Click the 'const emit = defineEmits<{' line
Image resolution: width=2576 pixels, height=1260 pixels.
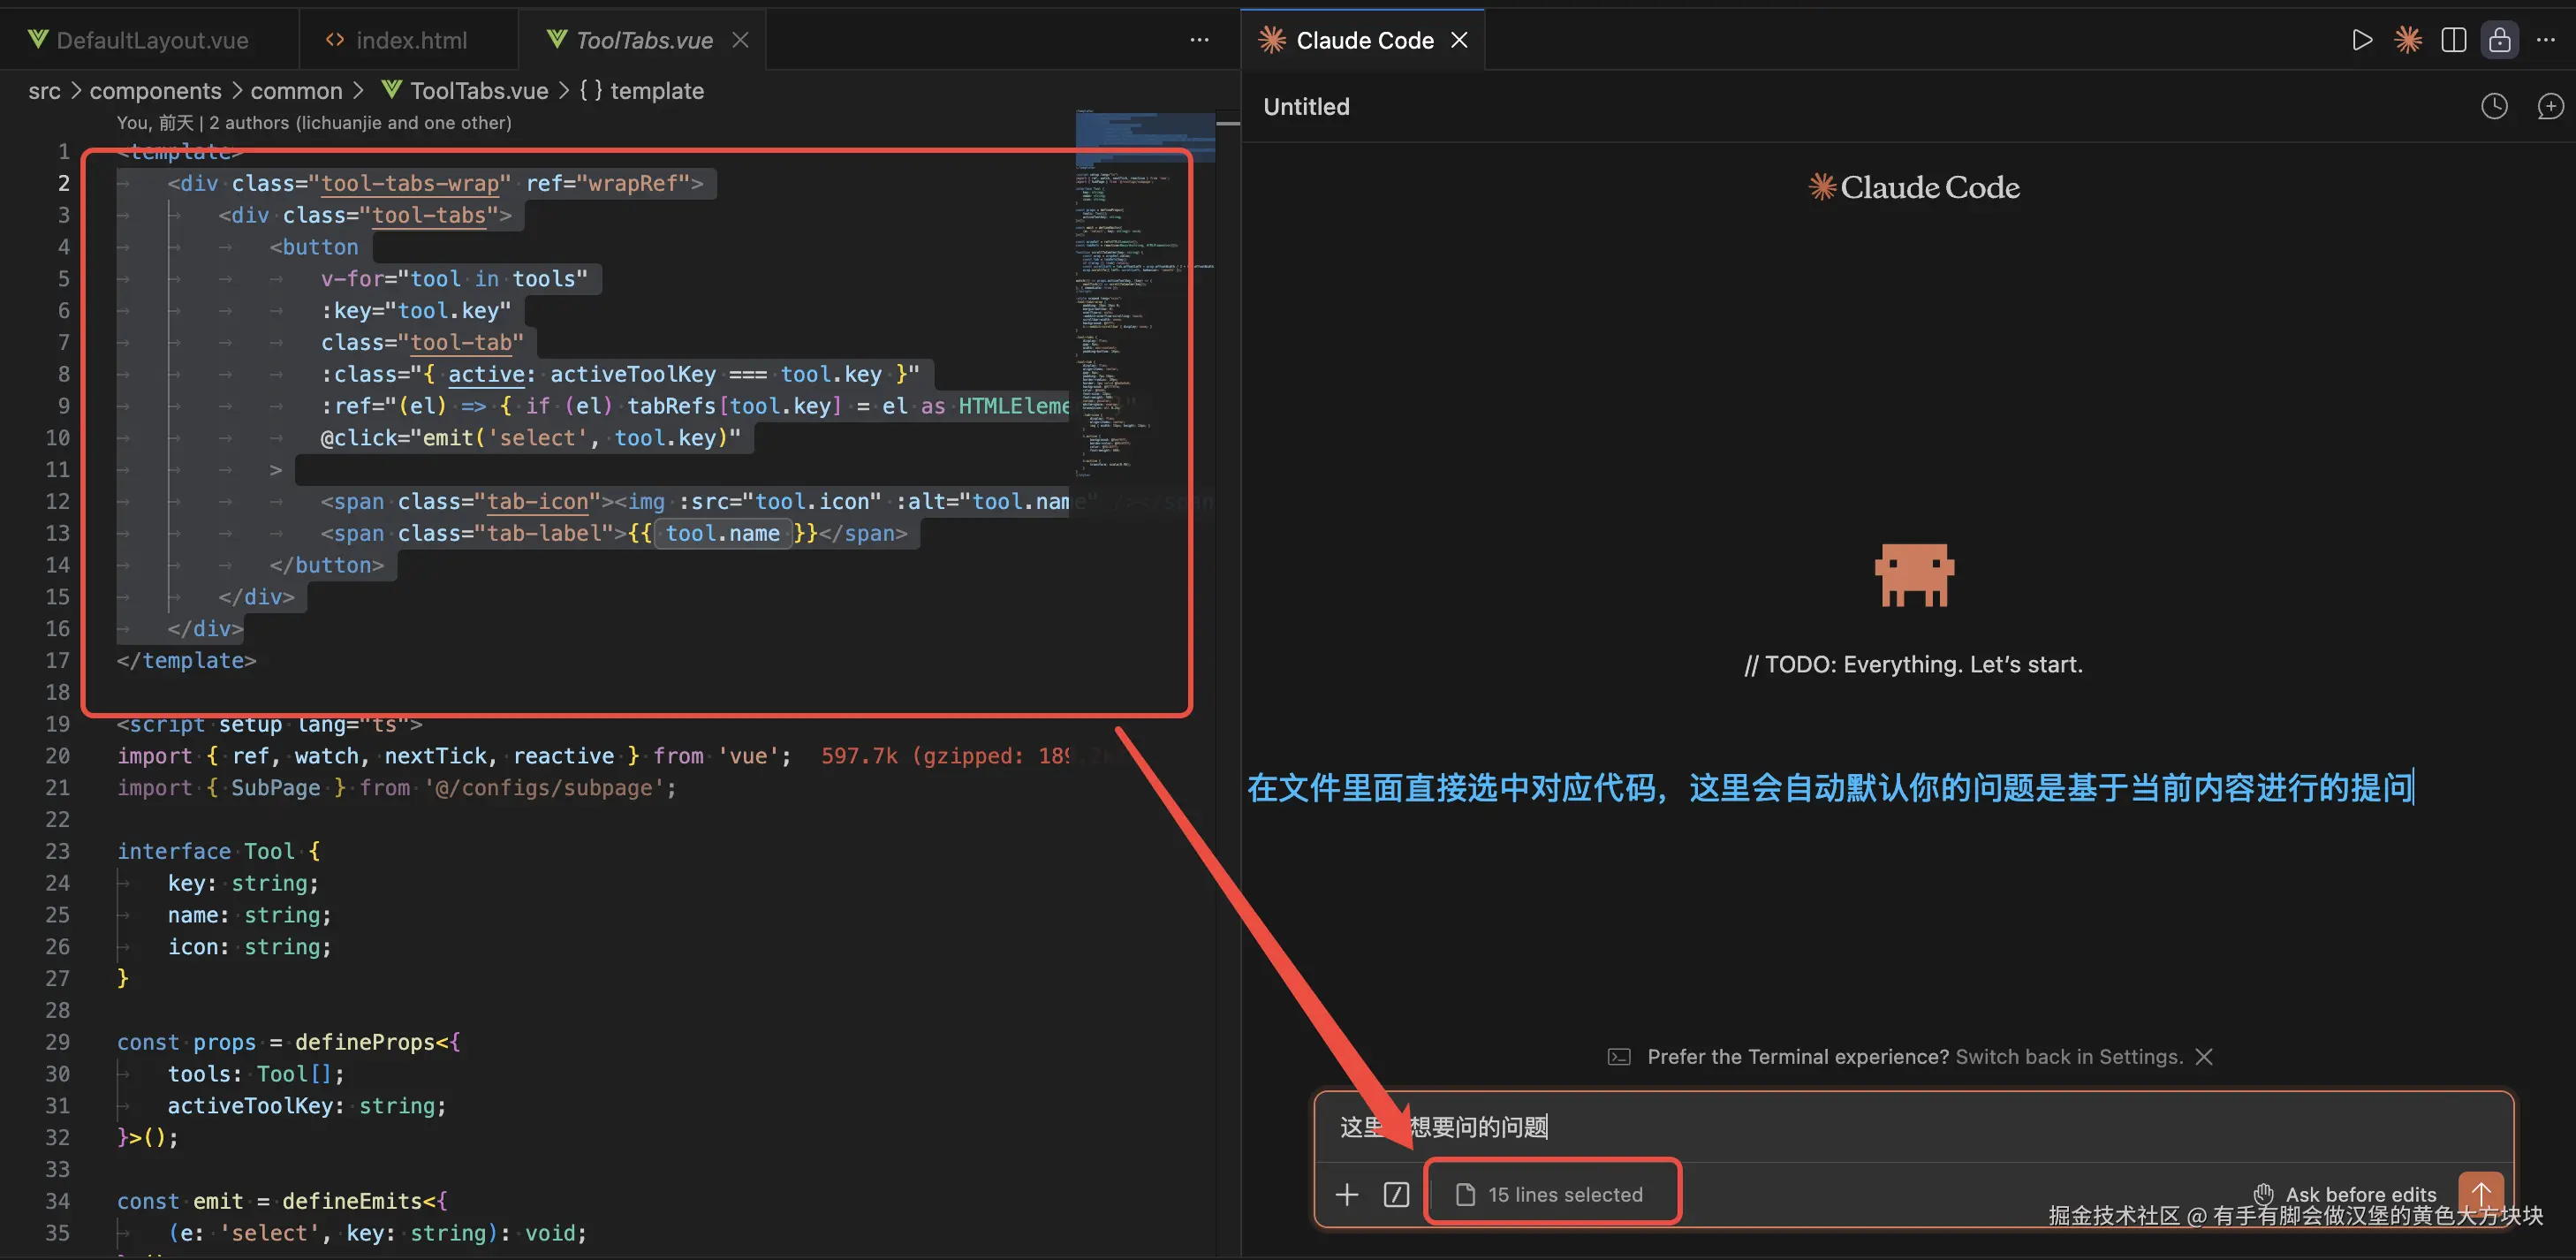coord(282,1201)
